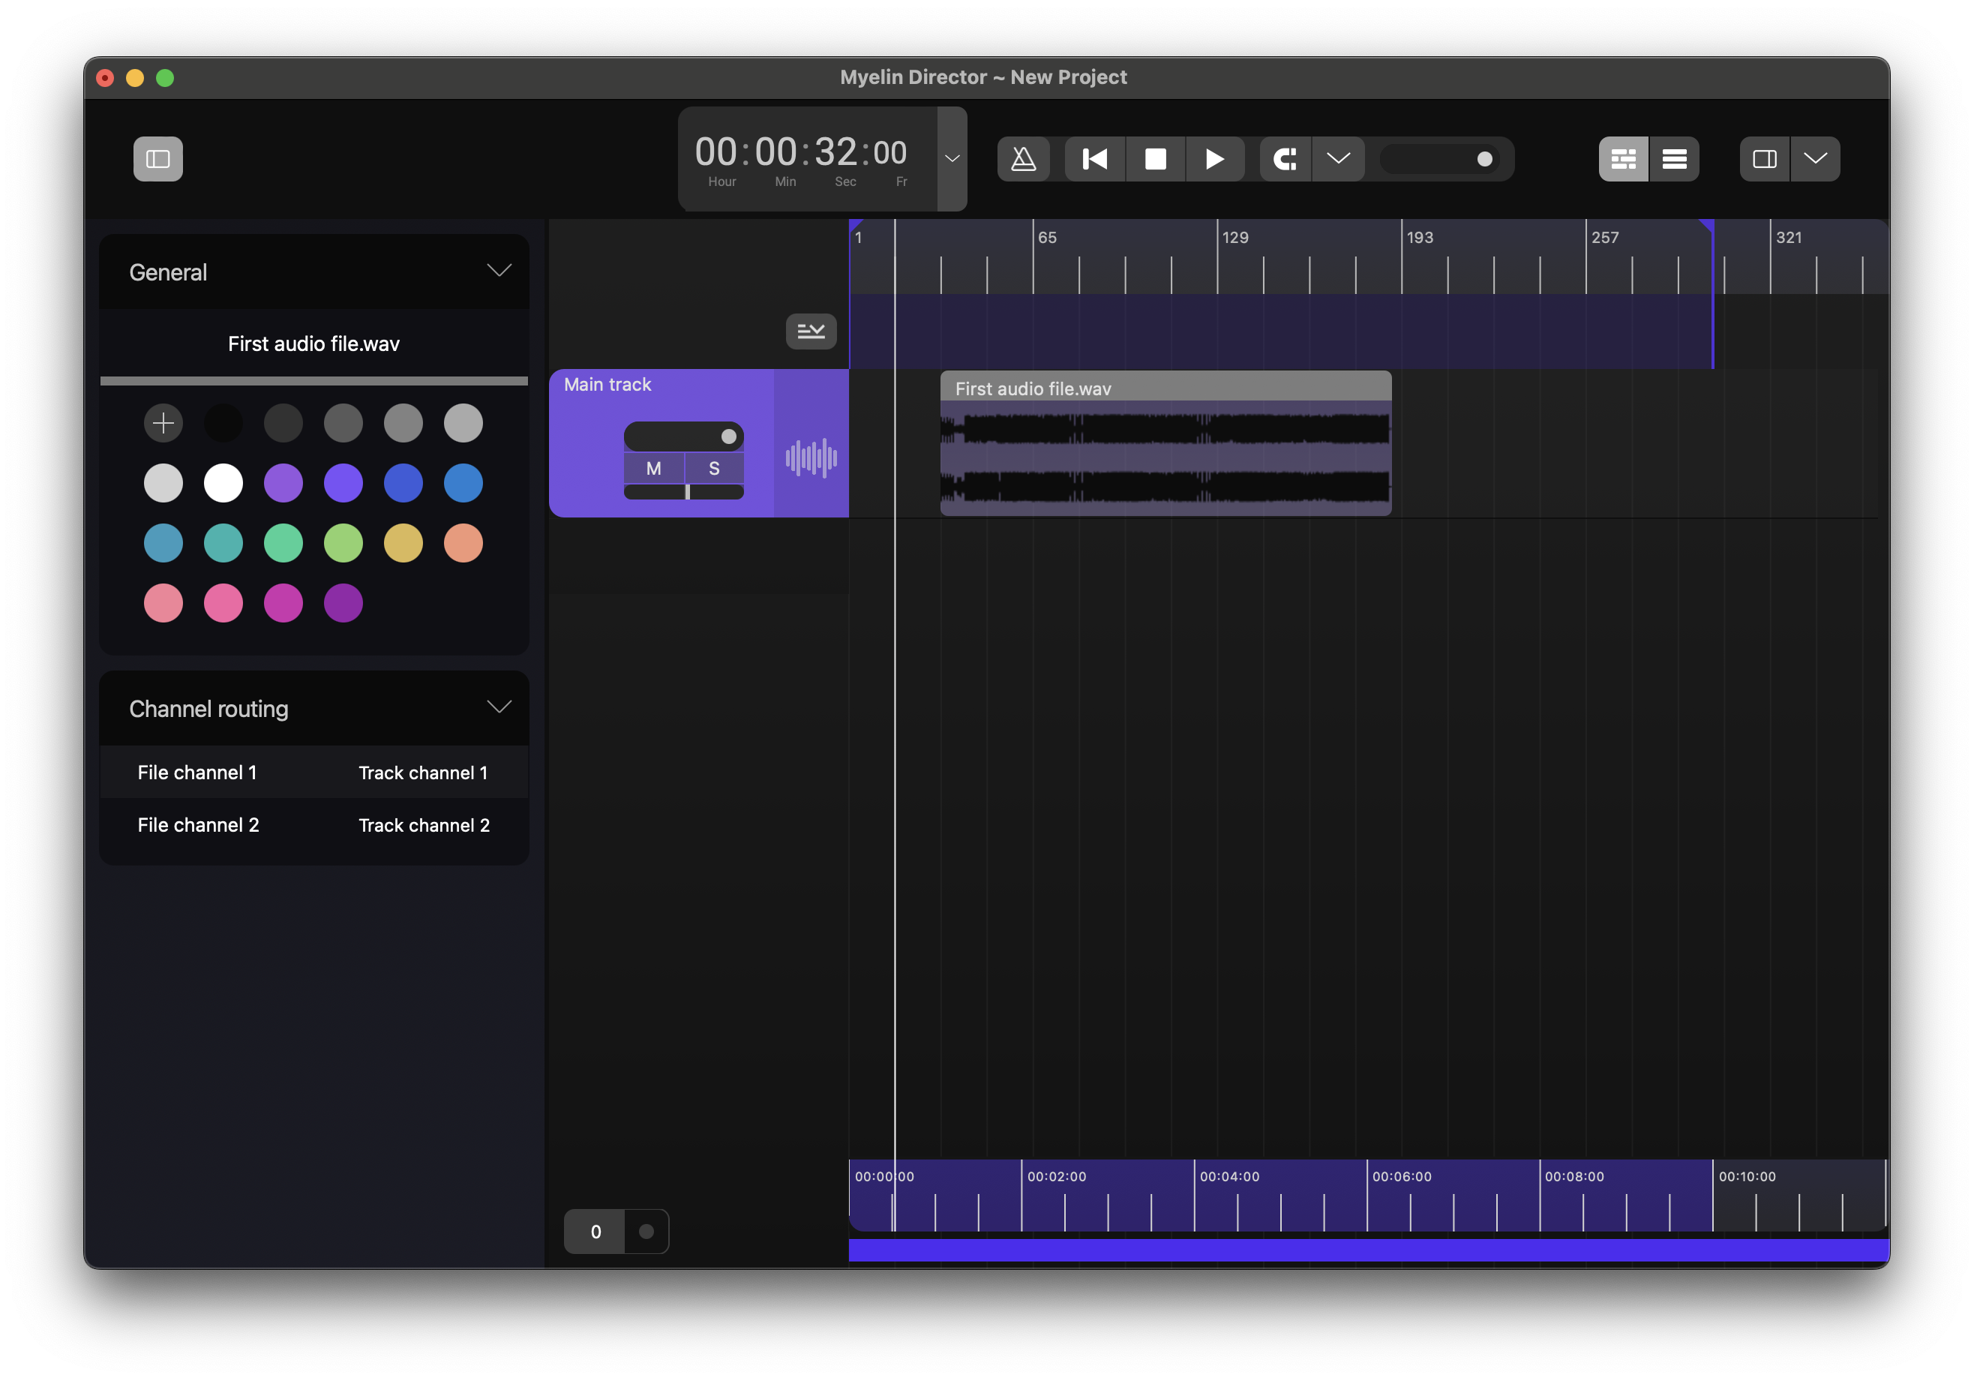Toggle the right inspector panel icon
This screenshot has width=1974, height=1380.
click(x=1764, y=159)
